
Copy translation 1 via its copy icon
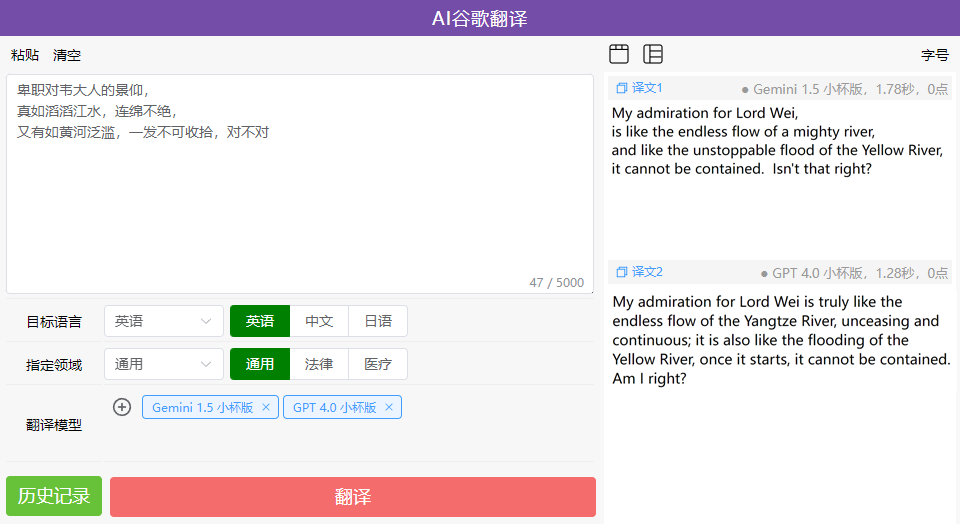pyautogui.click(x=621, y=88)
